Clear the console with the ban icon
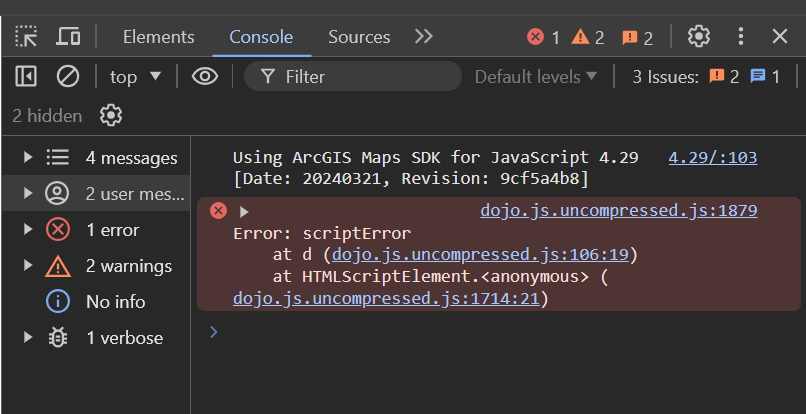 [68, 76]
